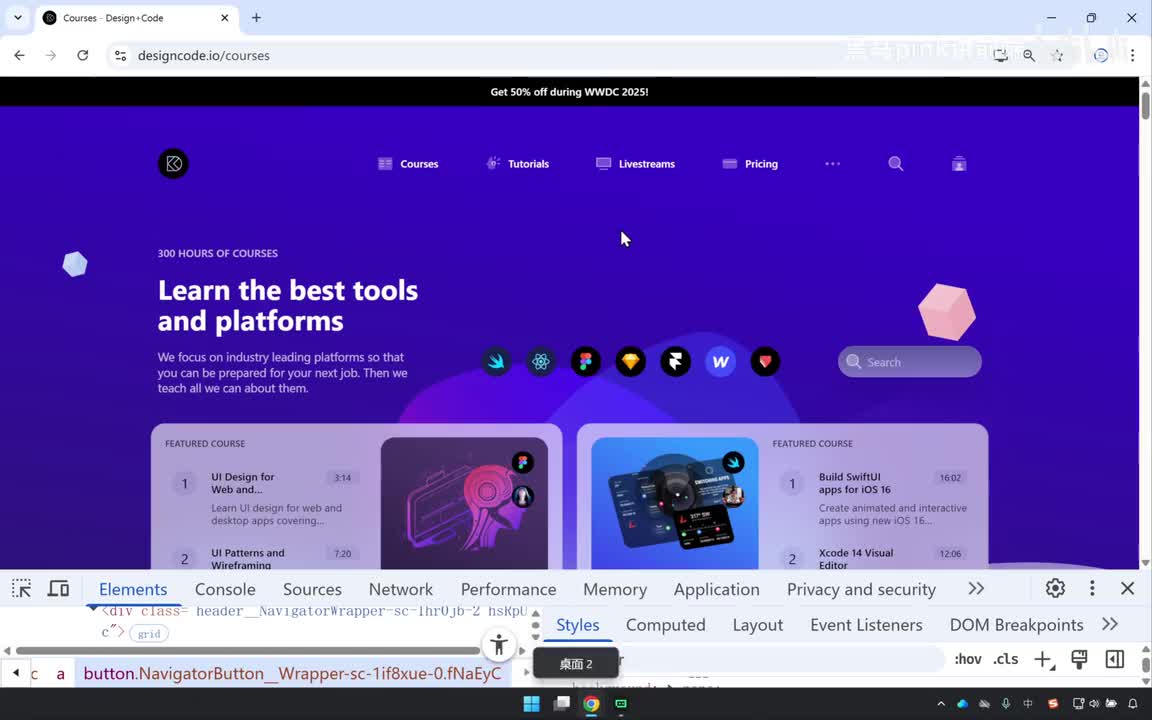
Task: Click the Design+Code logo icon
Action: [173, 163]
